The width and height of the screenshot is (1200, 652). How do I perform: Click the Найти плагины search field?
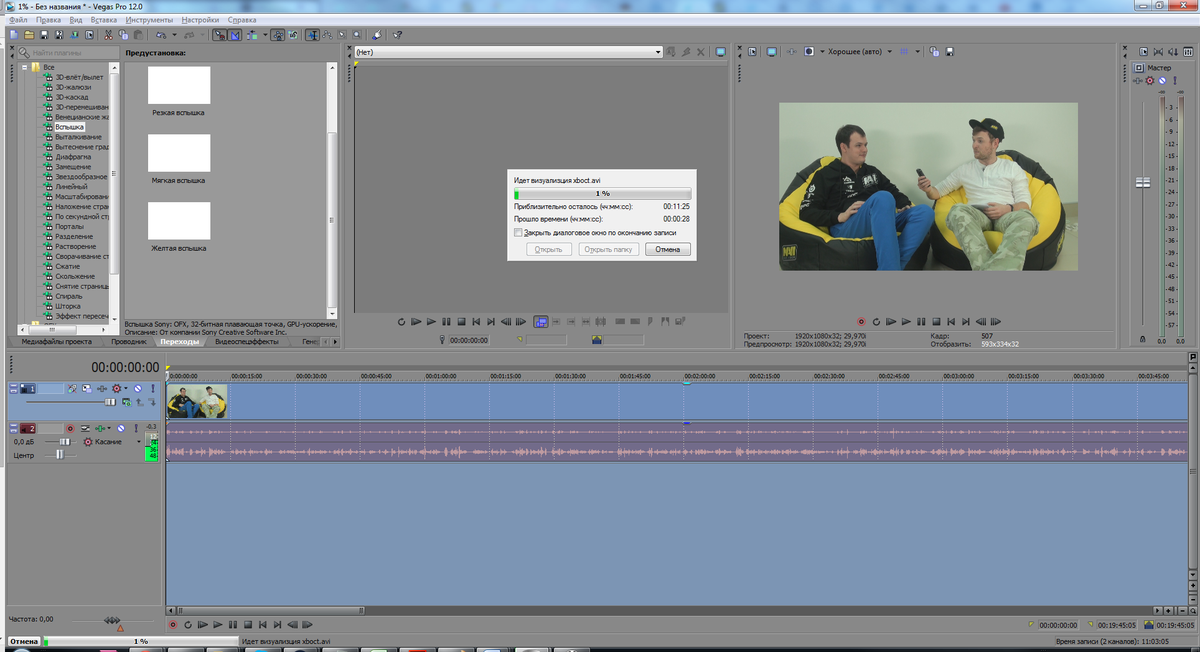(66, 52)
